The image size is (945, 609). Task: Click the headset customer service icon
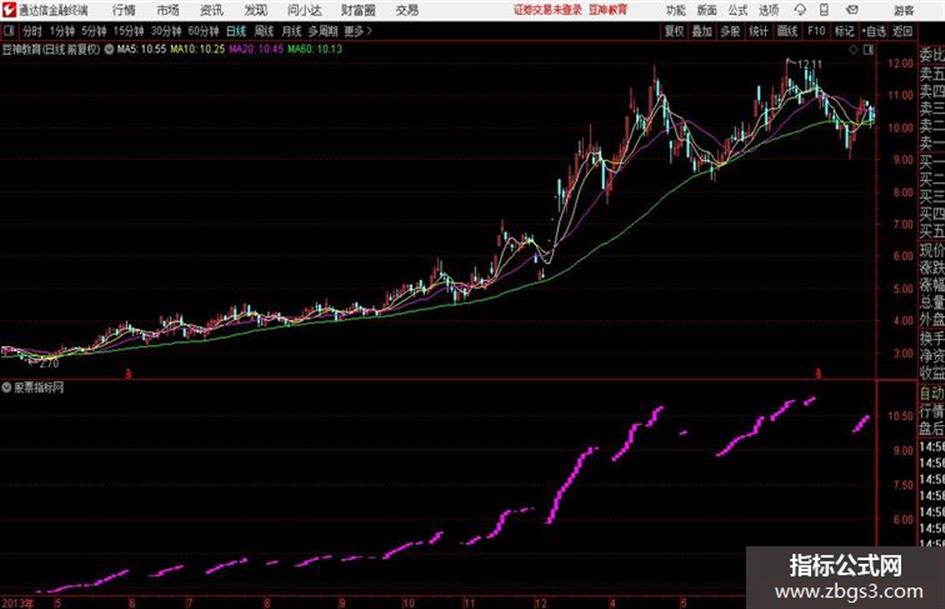(800, 10)
